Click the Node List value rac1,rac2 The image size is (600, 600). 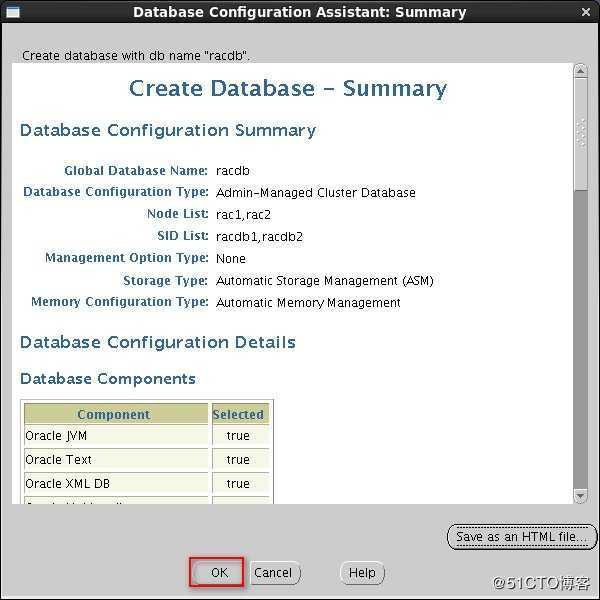coord(243,215)
